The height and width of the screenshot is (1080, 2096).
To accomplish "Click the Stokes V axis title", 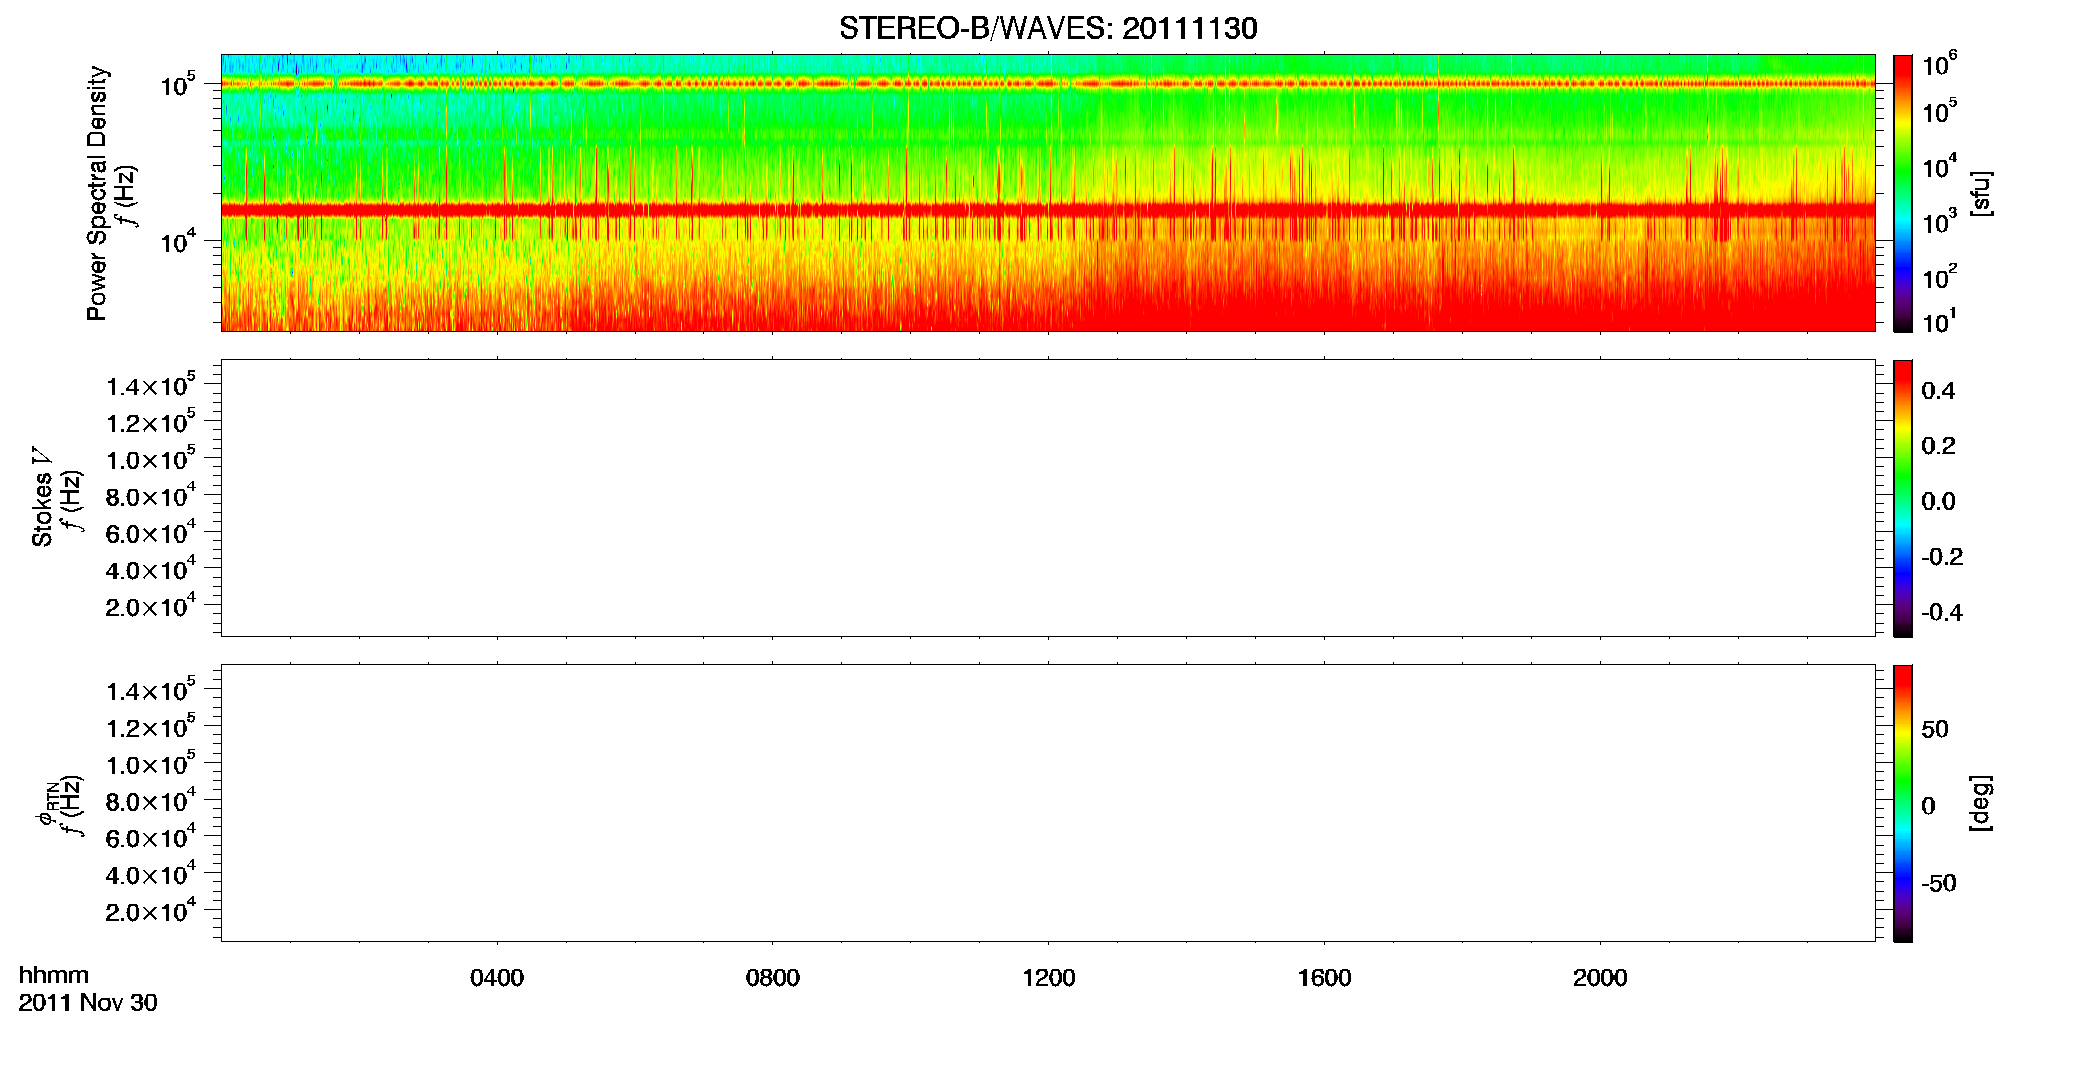I will 42,497.
